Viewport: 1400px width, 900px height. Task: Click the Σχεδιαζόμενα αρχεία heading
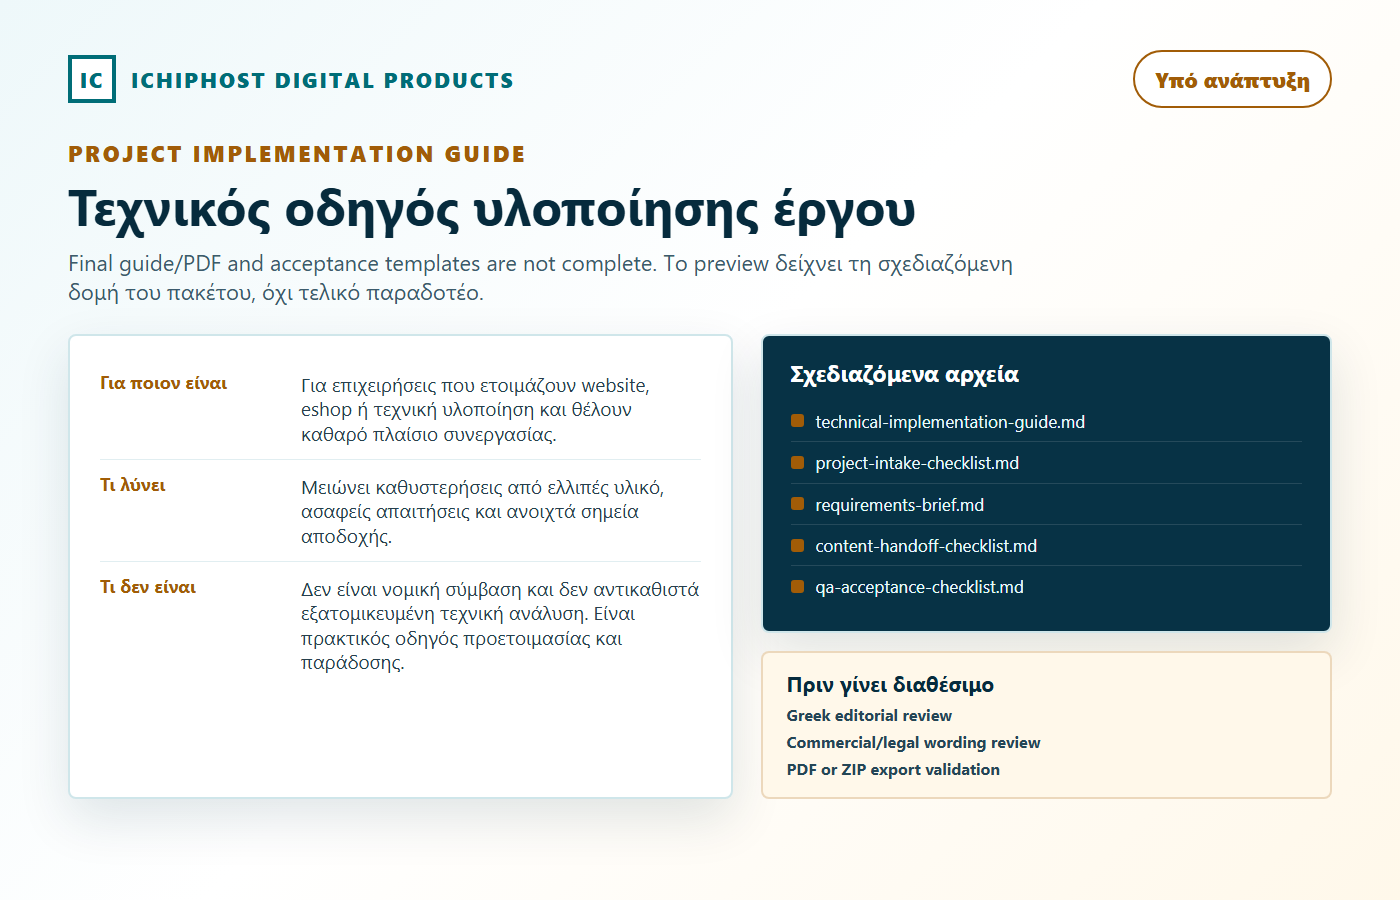[x=904, y=375]
